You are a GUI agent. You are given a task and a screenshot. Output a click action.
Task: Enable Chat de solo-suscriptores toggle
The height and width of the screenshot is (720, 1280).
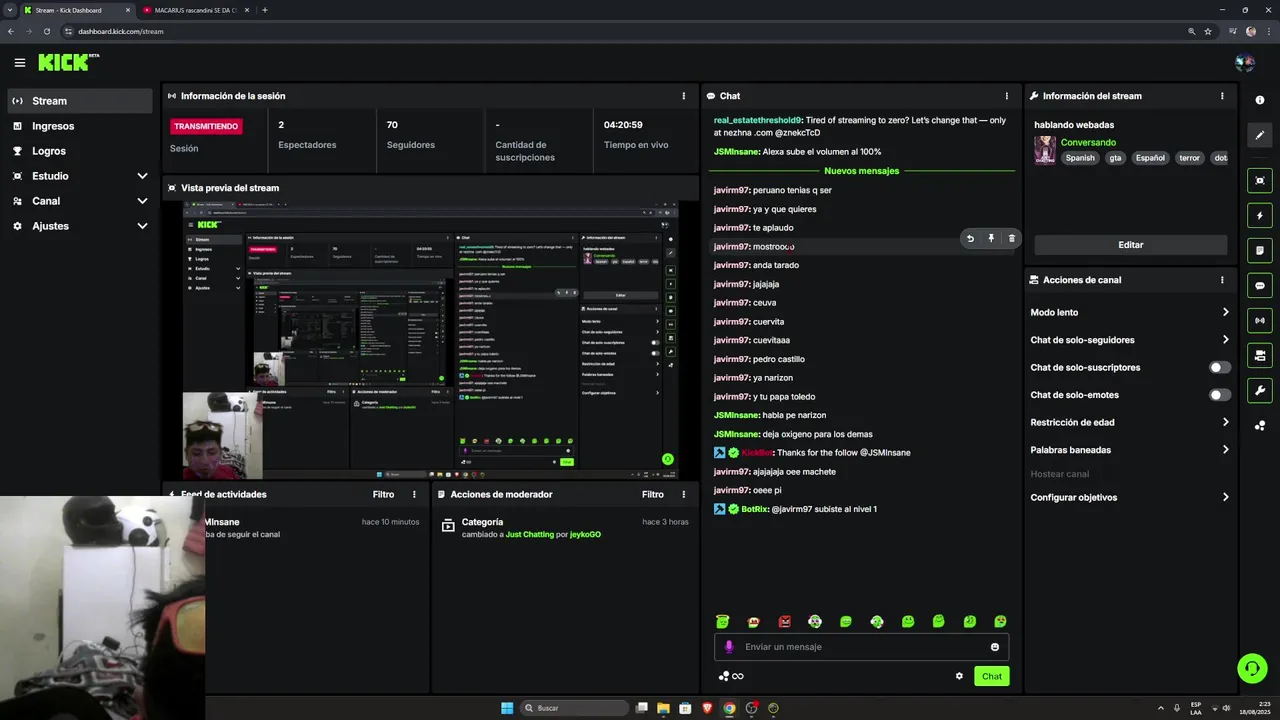pyautogui.click(x=1220, y=367)
